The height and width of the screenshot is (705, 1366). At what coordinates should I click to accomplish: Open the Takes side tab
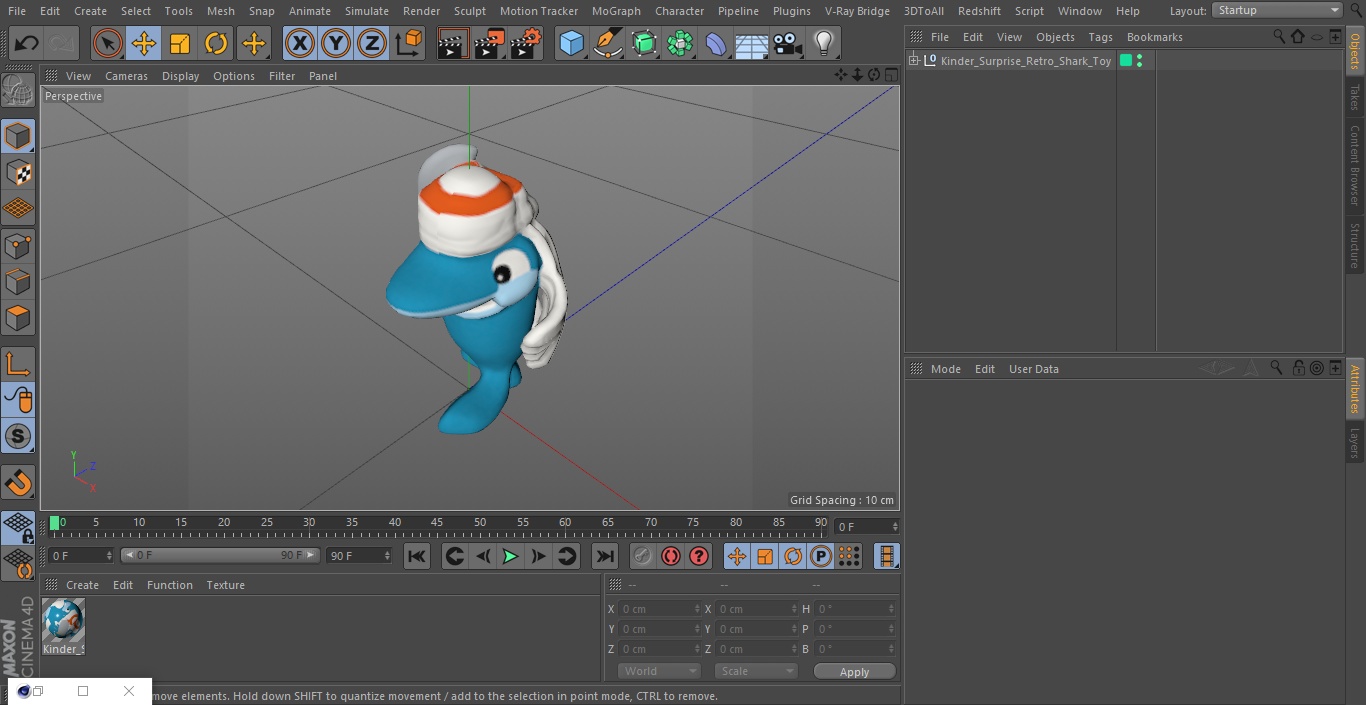coord(1355,97)
